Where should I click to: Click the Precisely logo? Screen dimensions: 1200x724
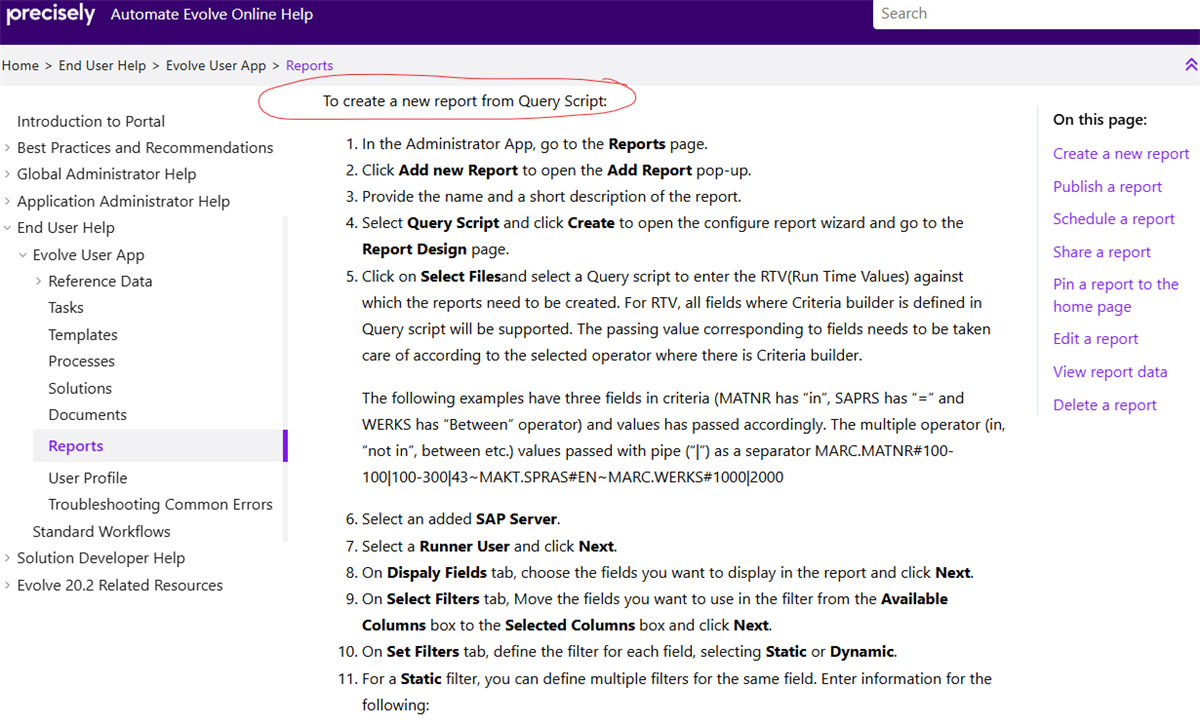(50, 14)
